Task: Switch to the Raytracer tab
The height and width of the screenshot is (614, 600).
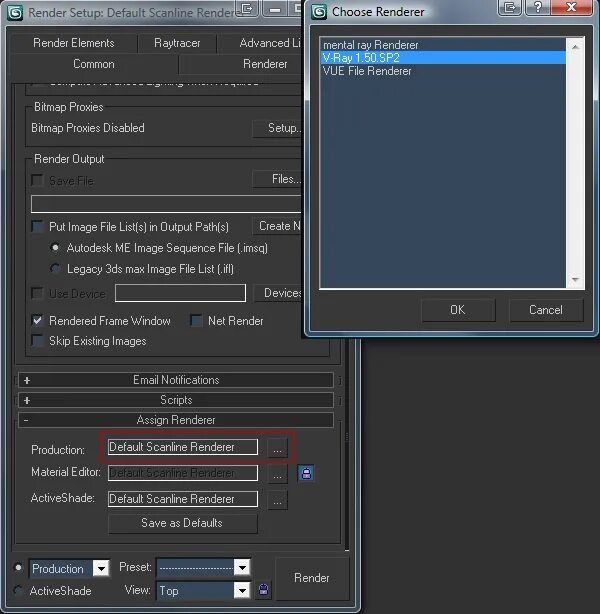Action: (x=177, y=43)
